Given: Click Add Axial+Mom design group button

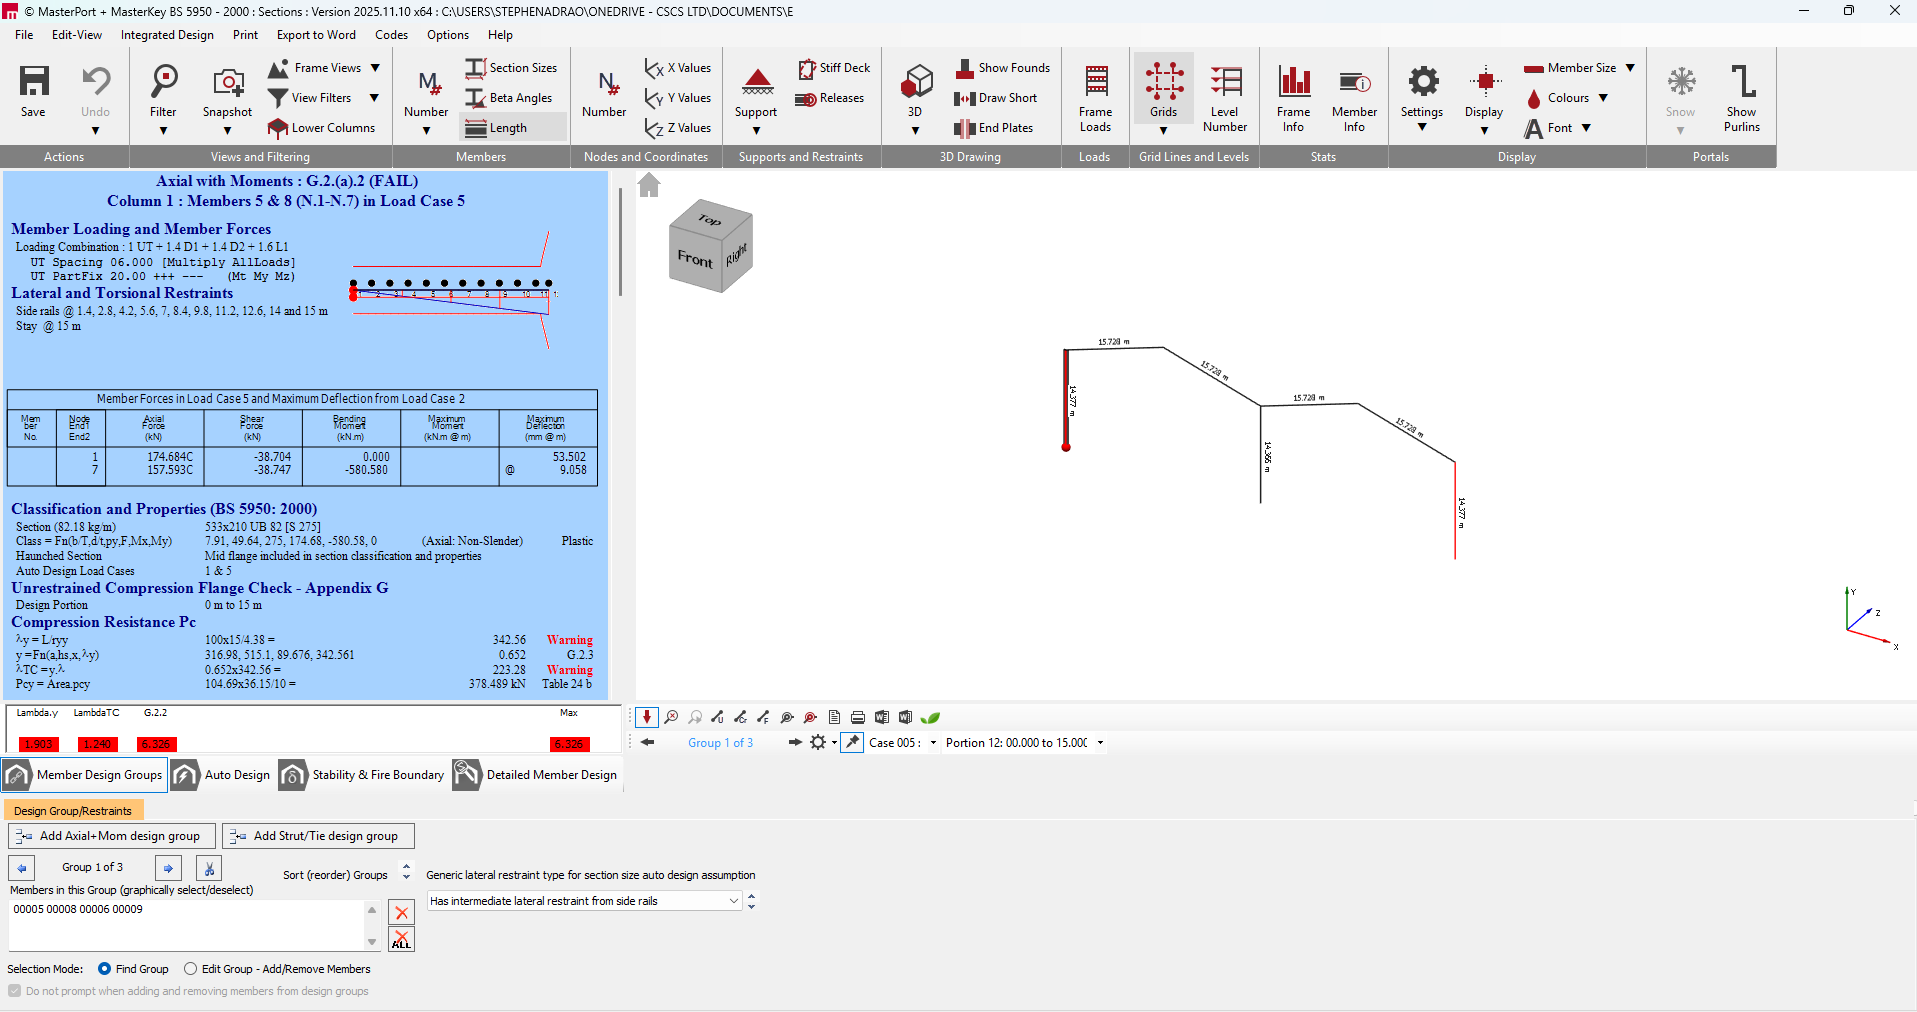Looking at the screenshot, I should (111, 836).
